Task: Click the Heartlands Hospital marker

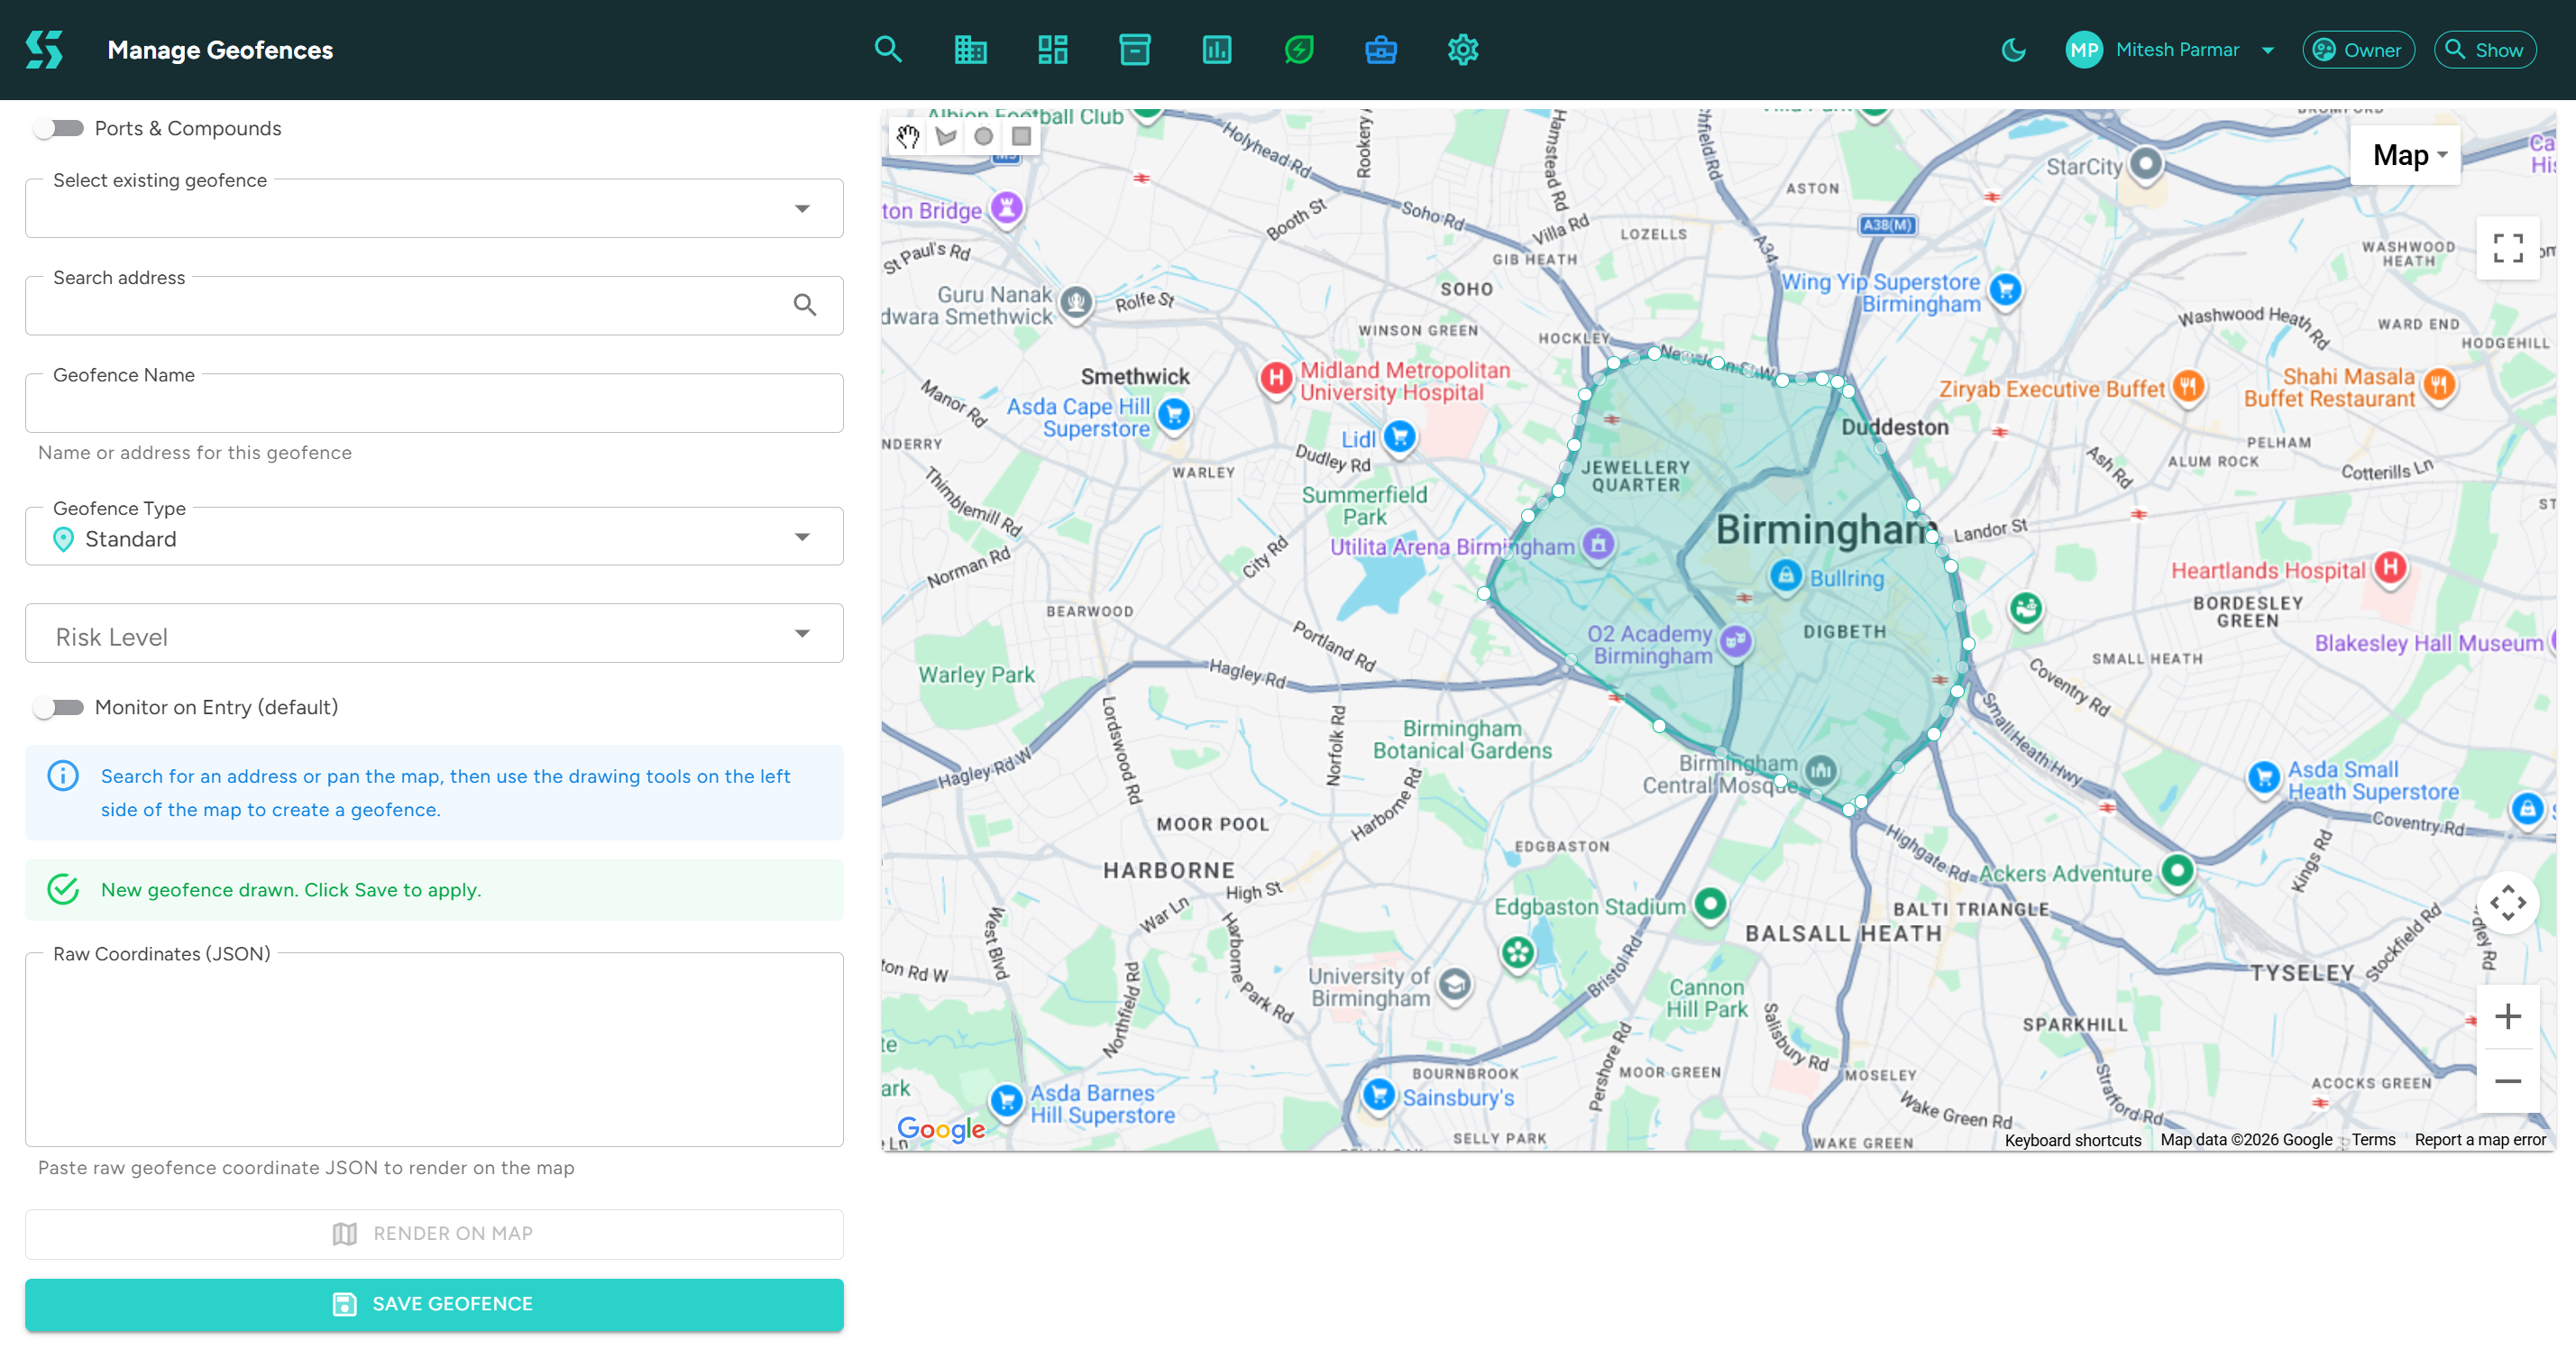Action: [2390, 568]
